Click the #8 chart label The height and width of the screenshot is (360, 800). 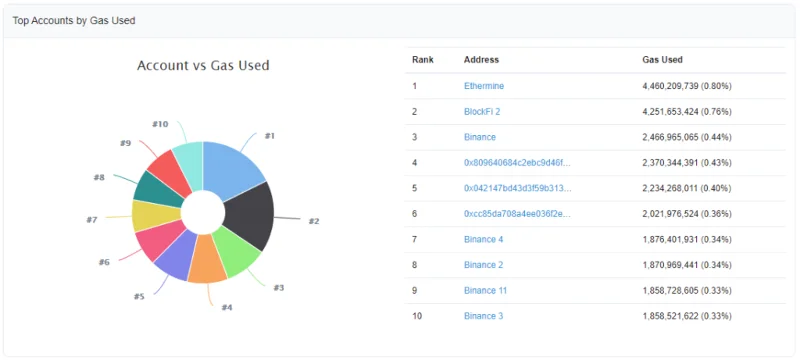pyautogui.click(x=99, y=177)
